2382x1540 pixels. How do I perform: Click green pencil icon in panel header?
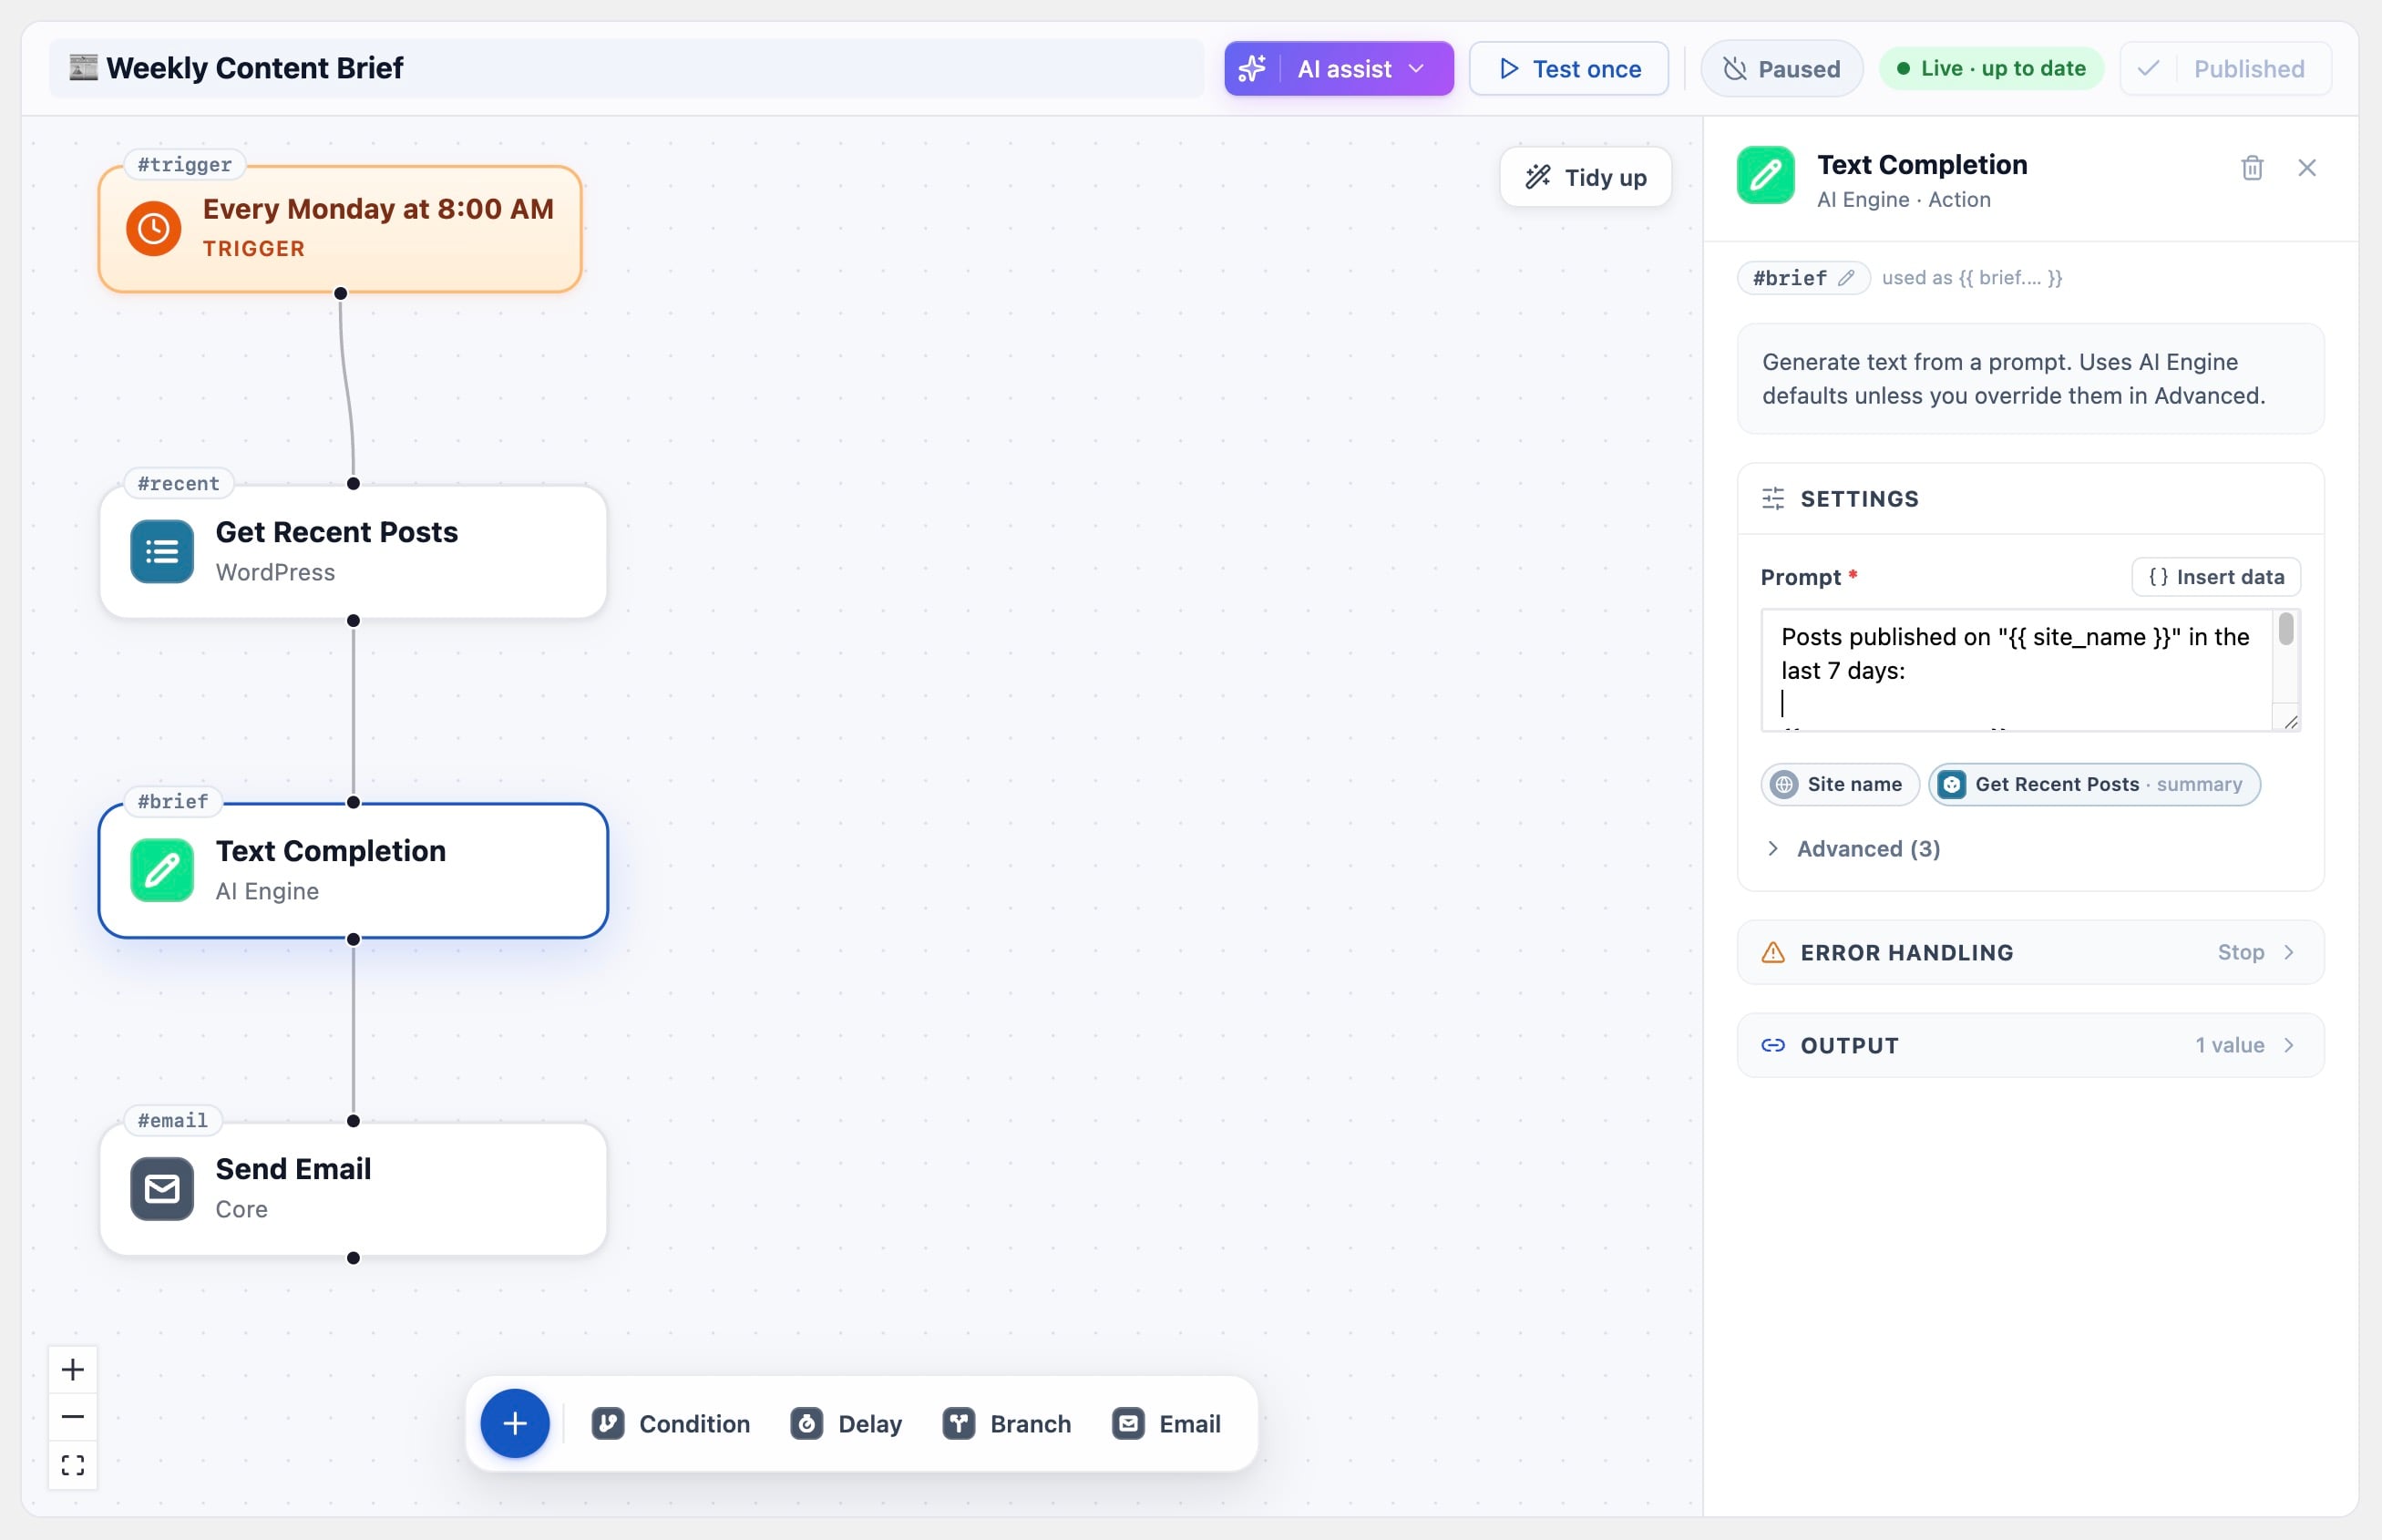pyautogui.click(x=1766, y=175)
